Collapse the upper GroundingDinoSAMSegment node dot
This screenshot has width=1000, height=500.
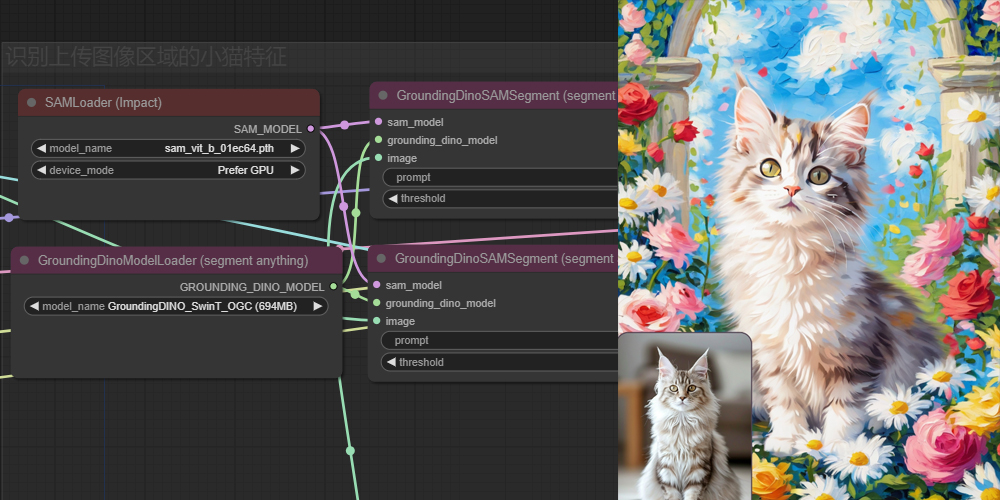pos(383,96)
